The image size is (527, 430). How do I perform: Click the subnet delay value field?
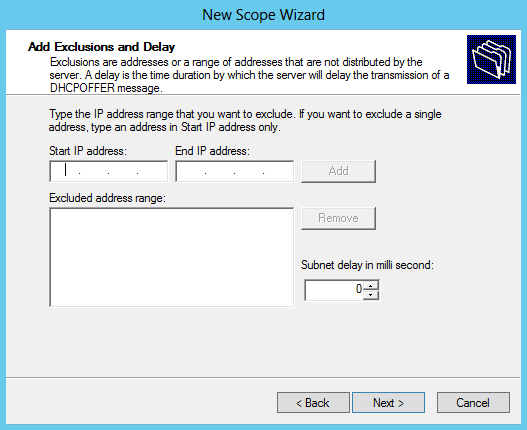[x=334, y=290]
